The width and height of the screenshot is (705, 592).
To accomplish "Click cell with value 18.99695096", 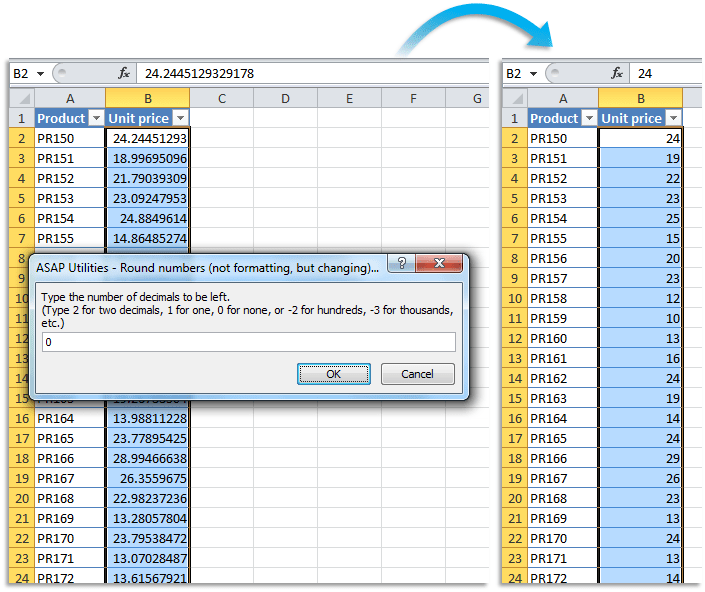I will (x=147, y=158).
